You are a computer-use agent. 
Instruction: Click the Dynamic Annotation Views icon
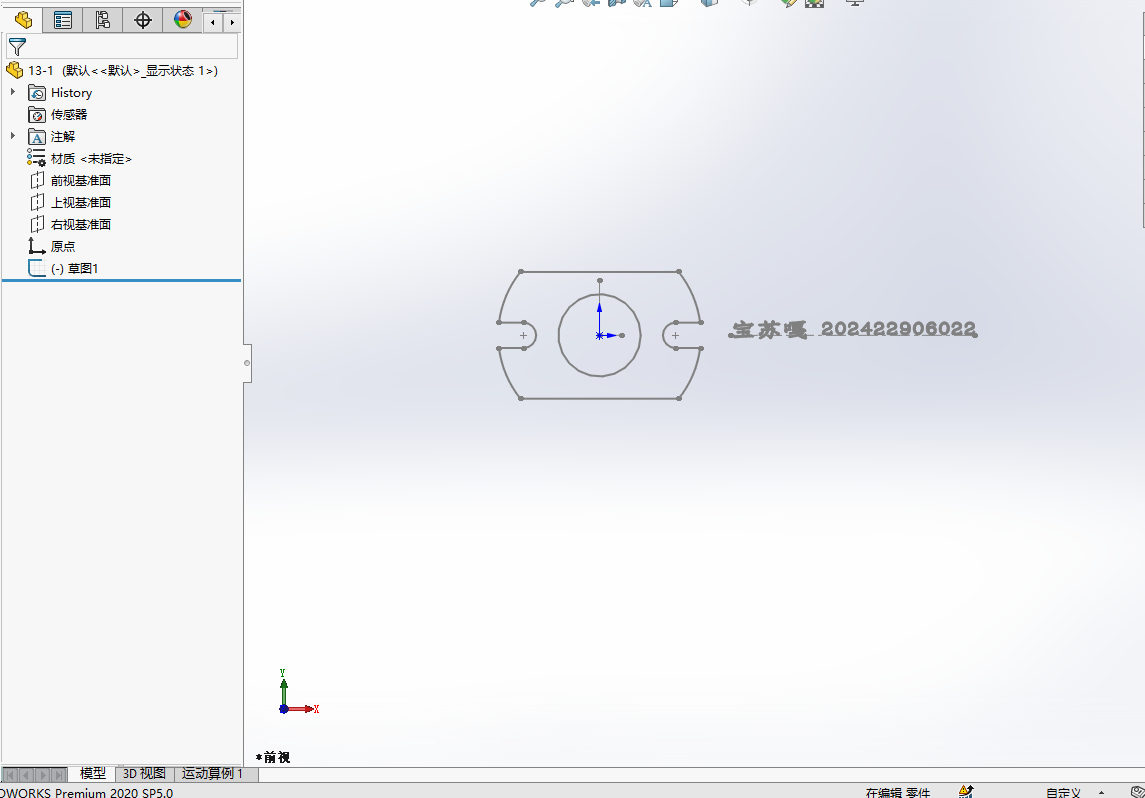point(643,2)
